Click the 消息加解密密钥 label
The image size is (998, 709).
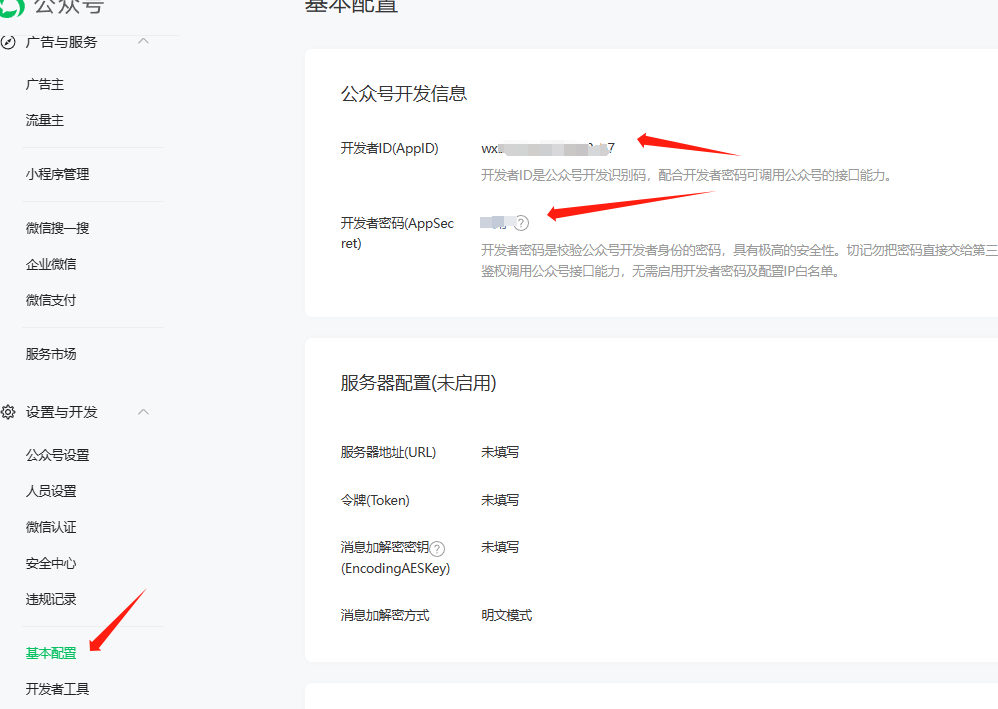point(385,547)
